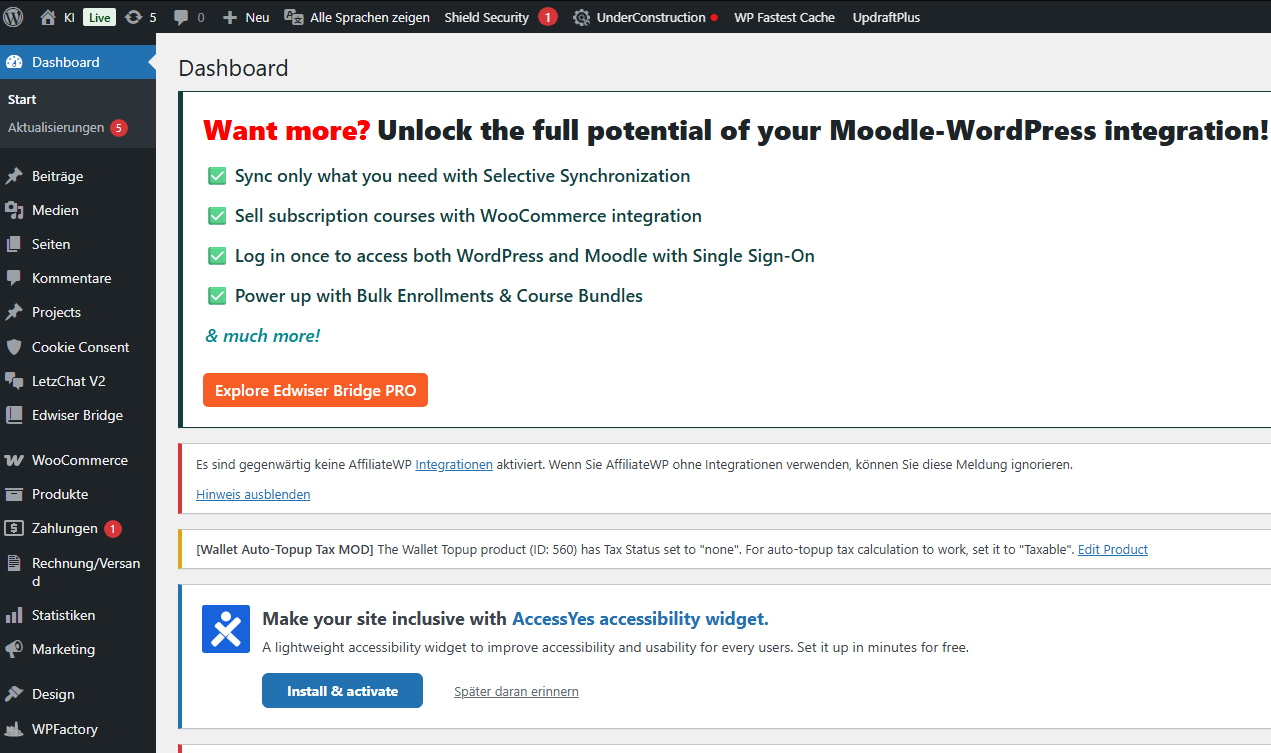Open updates via the refresh arrows icon
1271x753 pixels.
click(x=133, y=17)
